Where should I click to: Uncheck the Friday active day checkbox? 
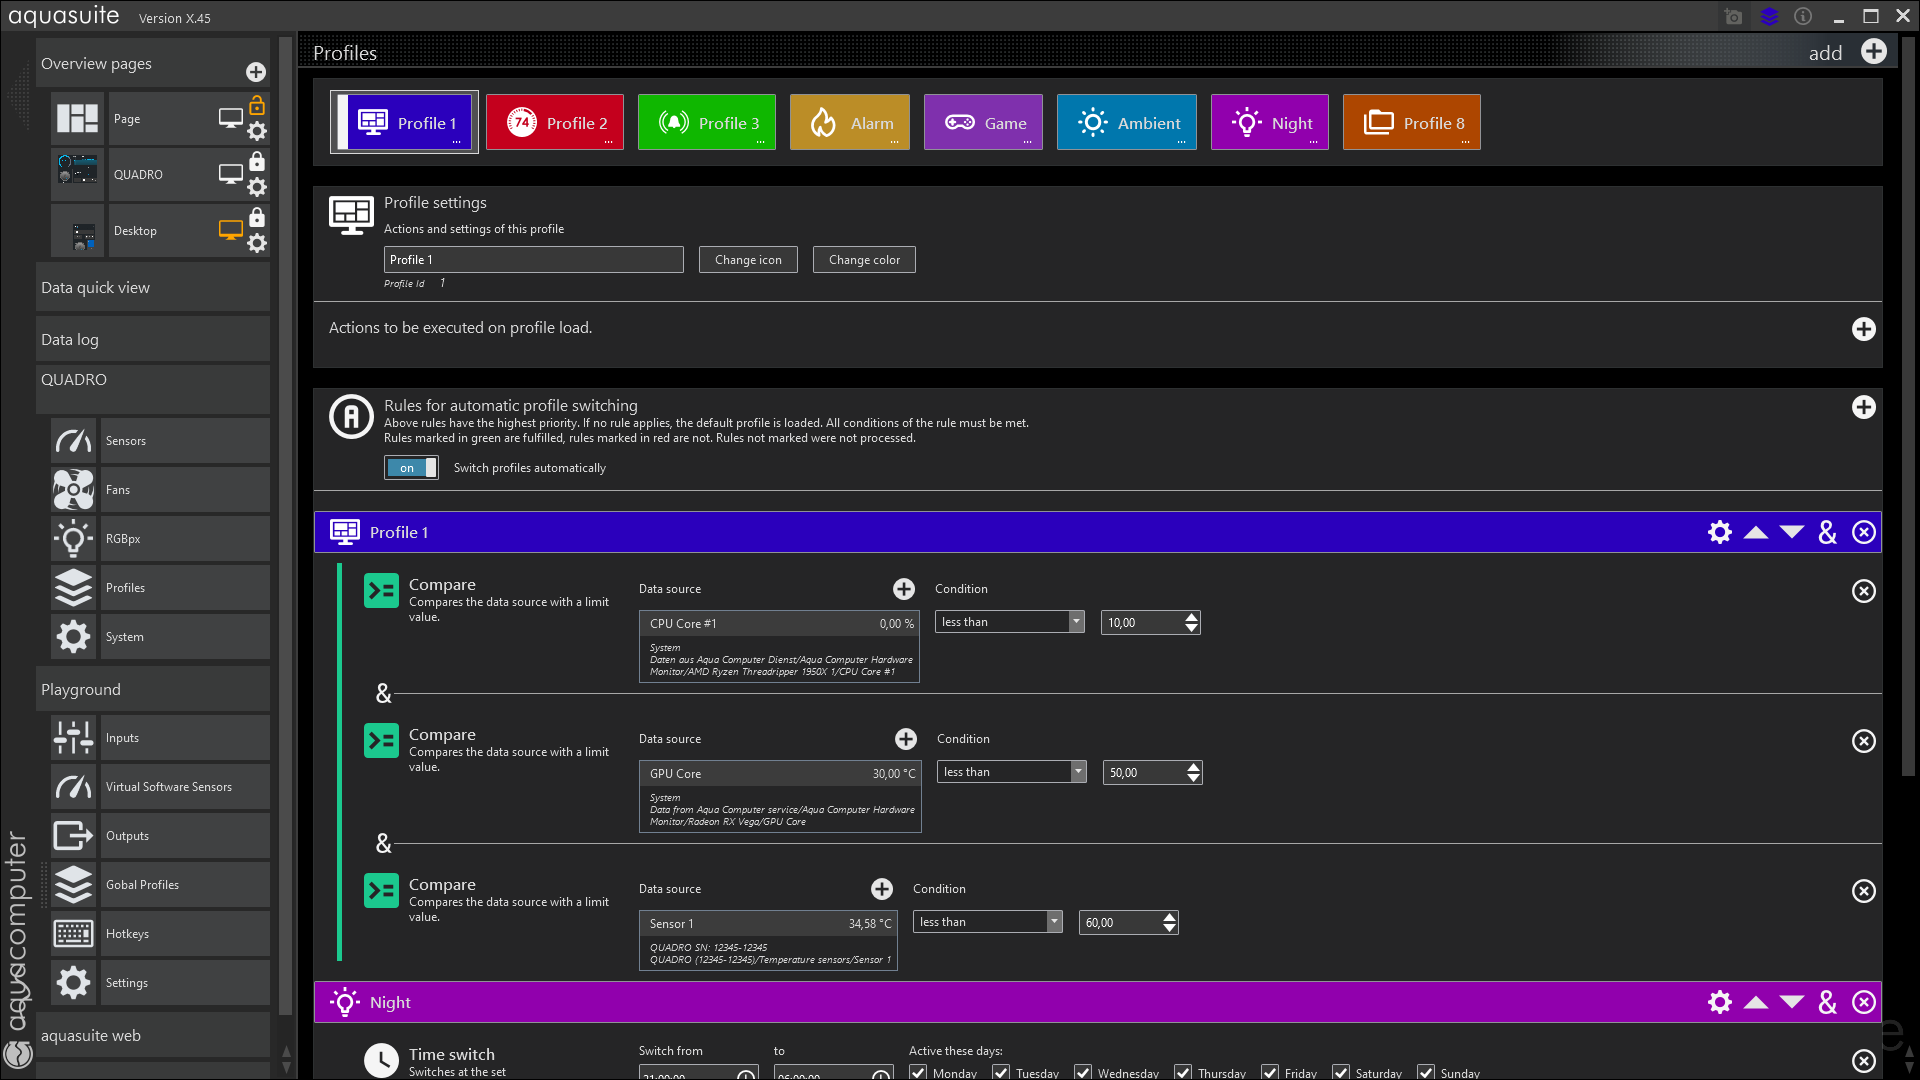pos(1270,1072)
